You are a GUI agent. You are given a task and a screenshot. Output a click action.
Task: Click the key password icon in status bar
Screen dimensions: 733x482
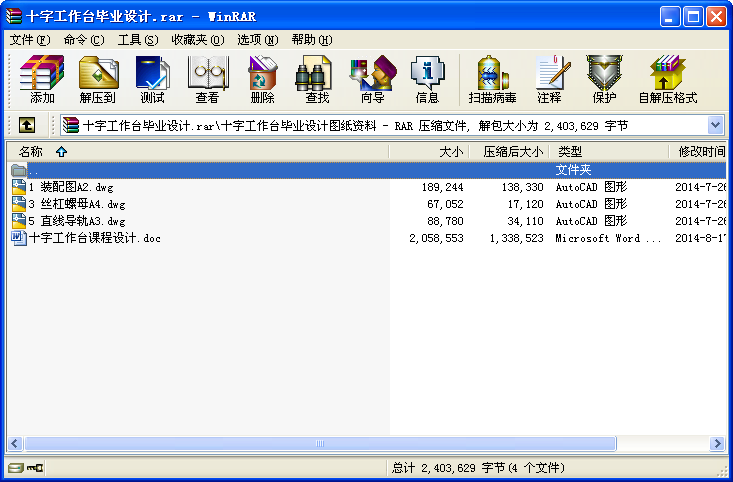tap(35, 468)
